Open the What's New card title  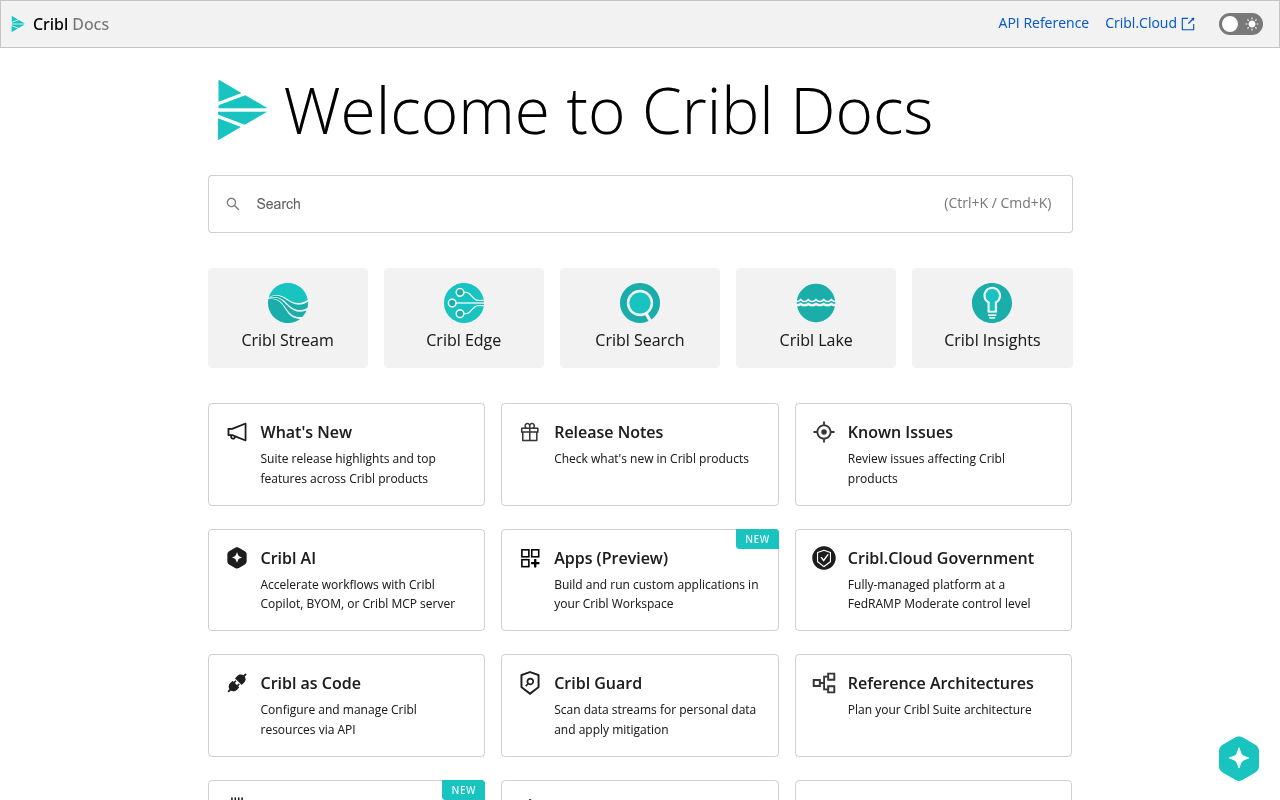(306, 432)
